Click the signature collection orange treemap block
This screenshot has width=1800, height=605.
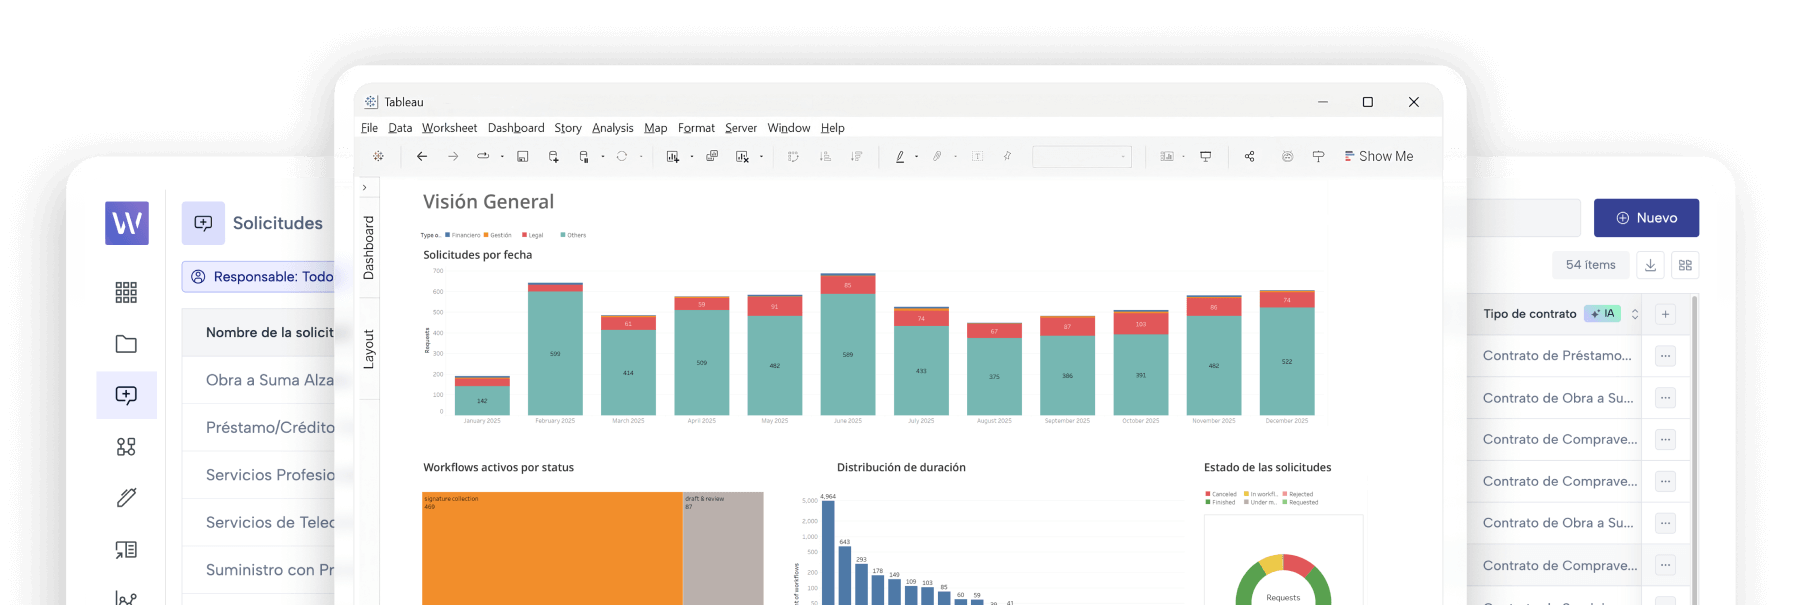pyautogui.click(x=552, y=548)
